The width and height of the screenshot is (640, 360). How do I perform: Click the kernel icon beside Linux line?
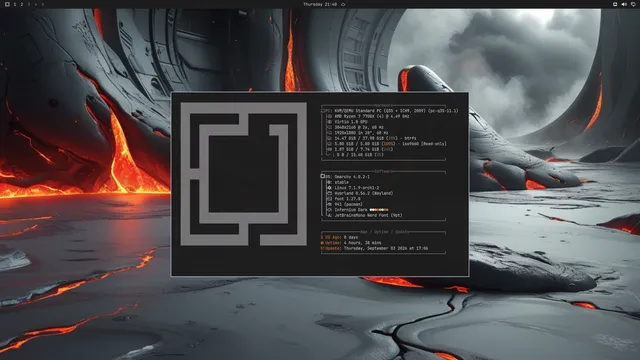(x=330, y=188)
